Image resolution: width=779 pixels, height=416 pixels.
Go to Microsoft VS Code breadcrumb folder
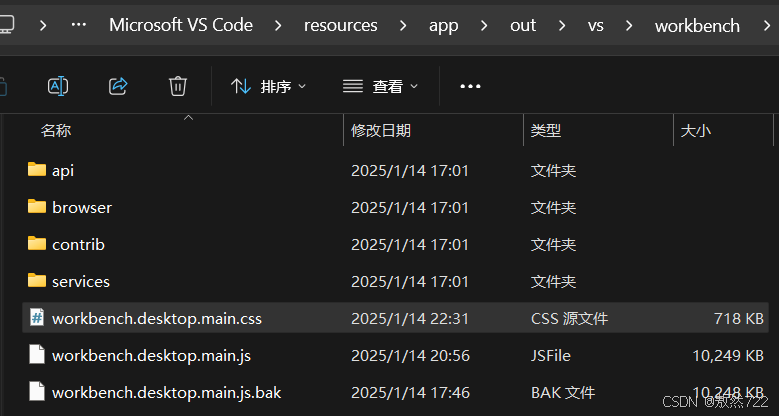coord(181,25)
